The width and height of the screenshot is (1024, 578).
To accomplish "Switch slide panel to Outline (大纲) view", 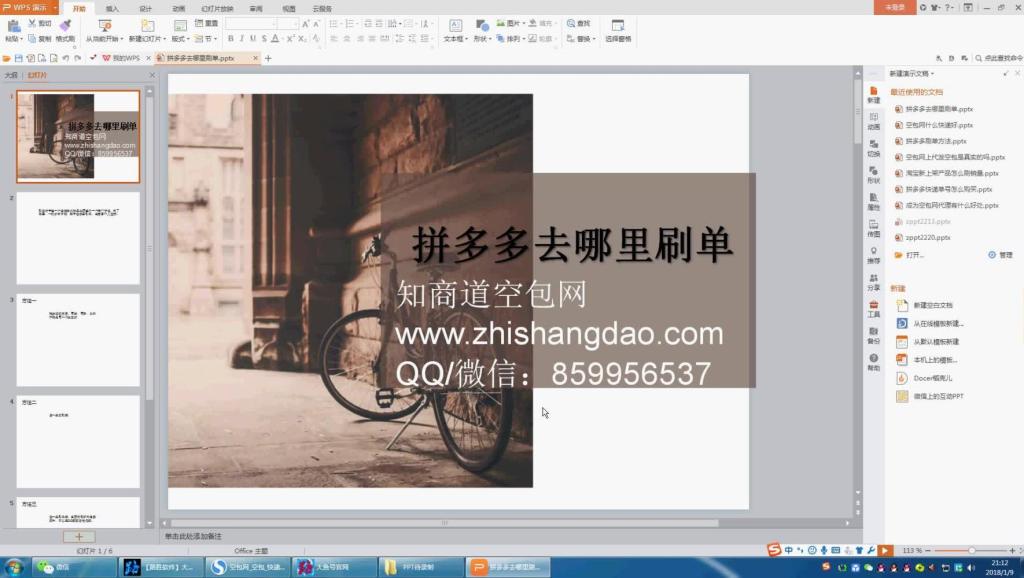I will click(x=11, y=75).
